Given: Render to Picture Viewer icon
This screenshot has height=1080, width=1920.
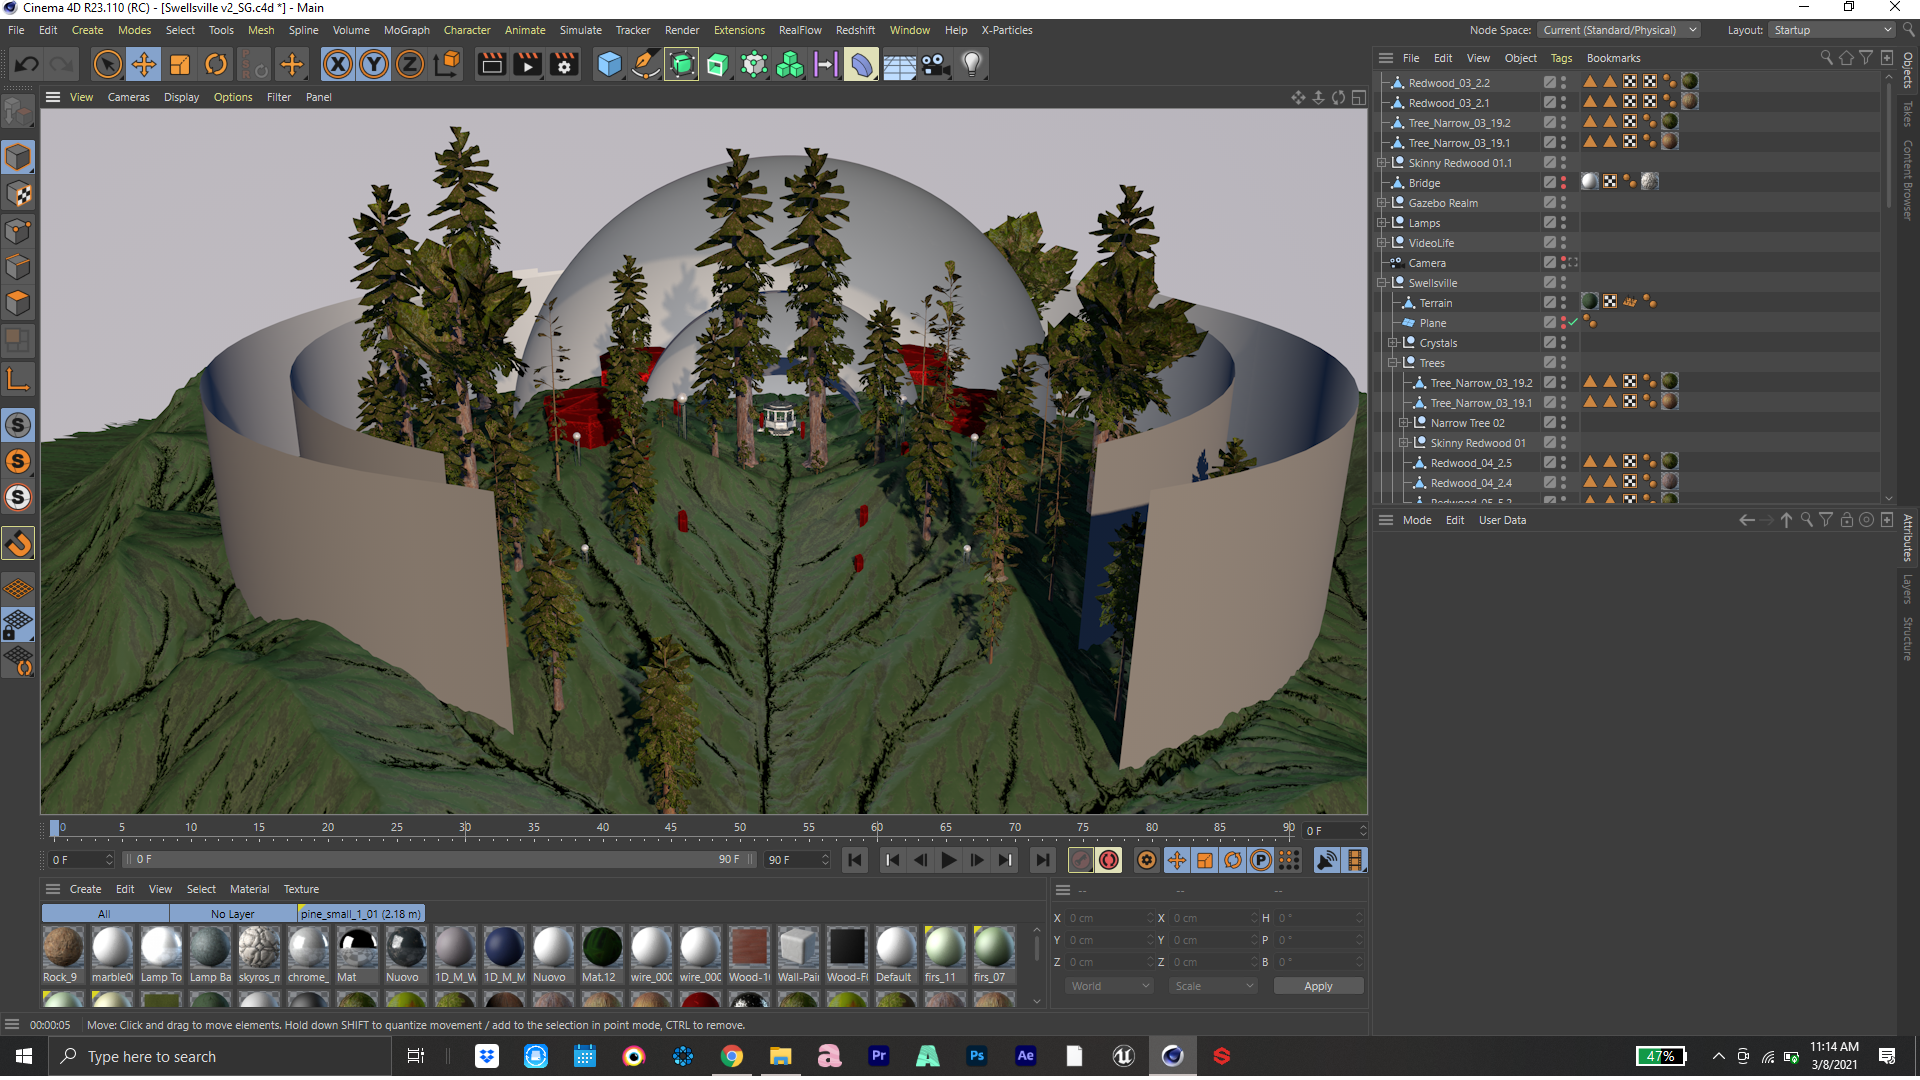Looking at the screenshot, I should pyautogui.click(x=528, y=65).
